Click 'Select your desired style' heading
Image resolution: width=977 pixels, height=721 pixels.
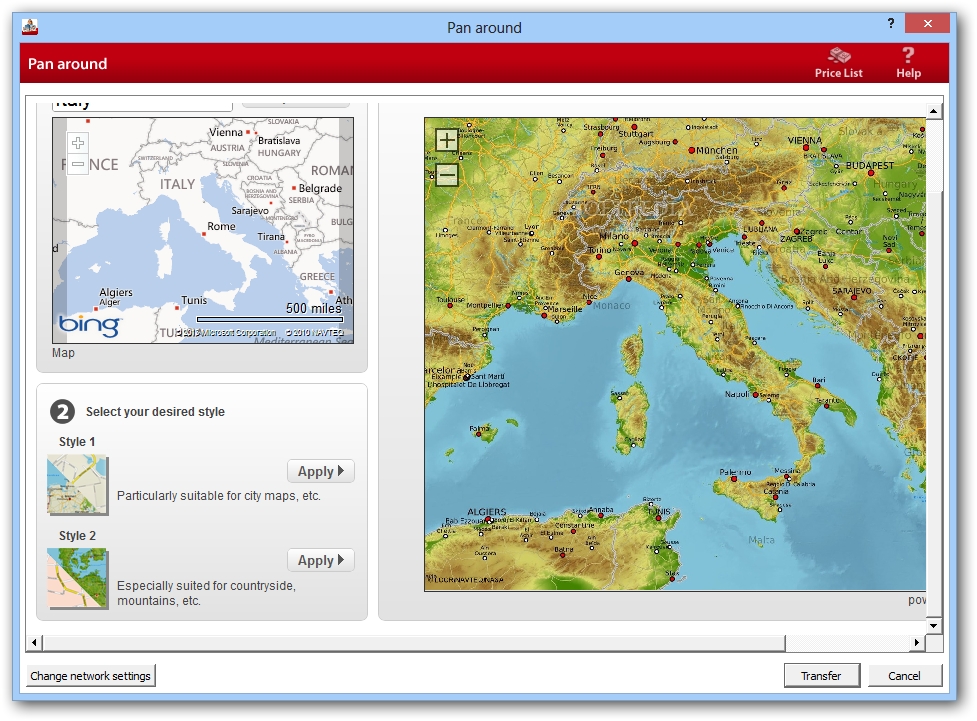tap(155, 412)
